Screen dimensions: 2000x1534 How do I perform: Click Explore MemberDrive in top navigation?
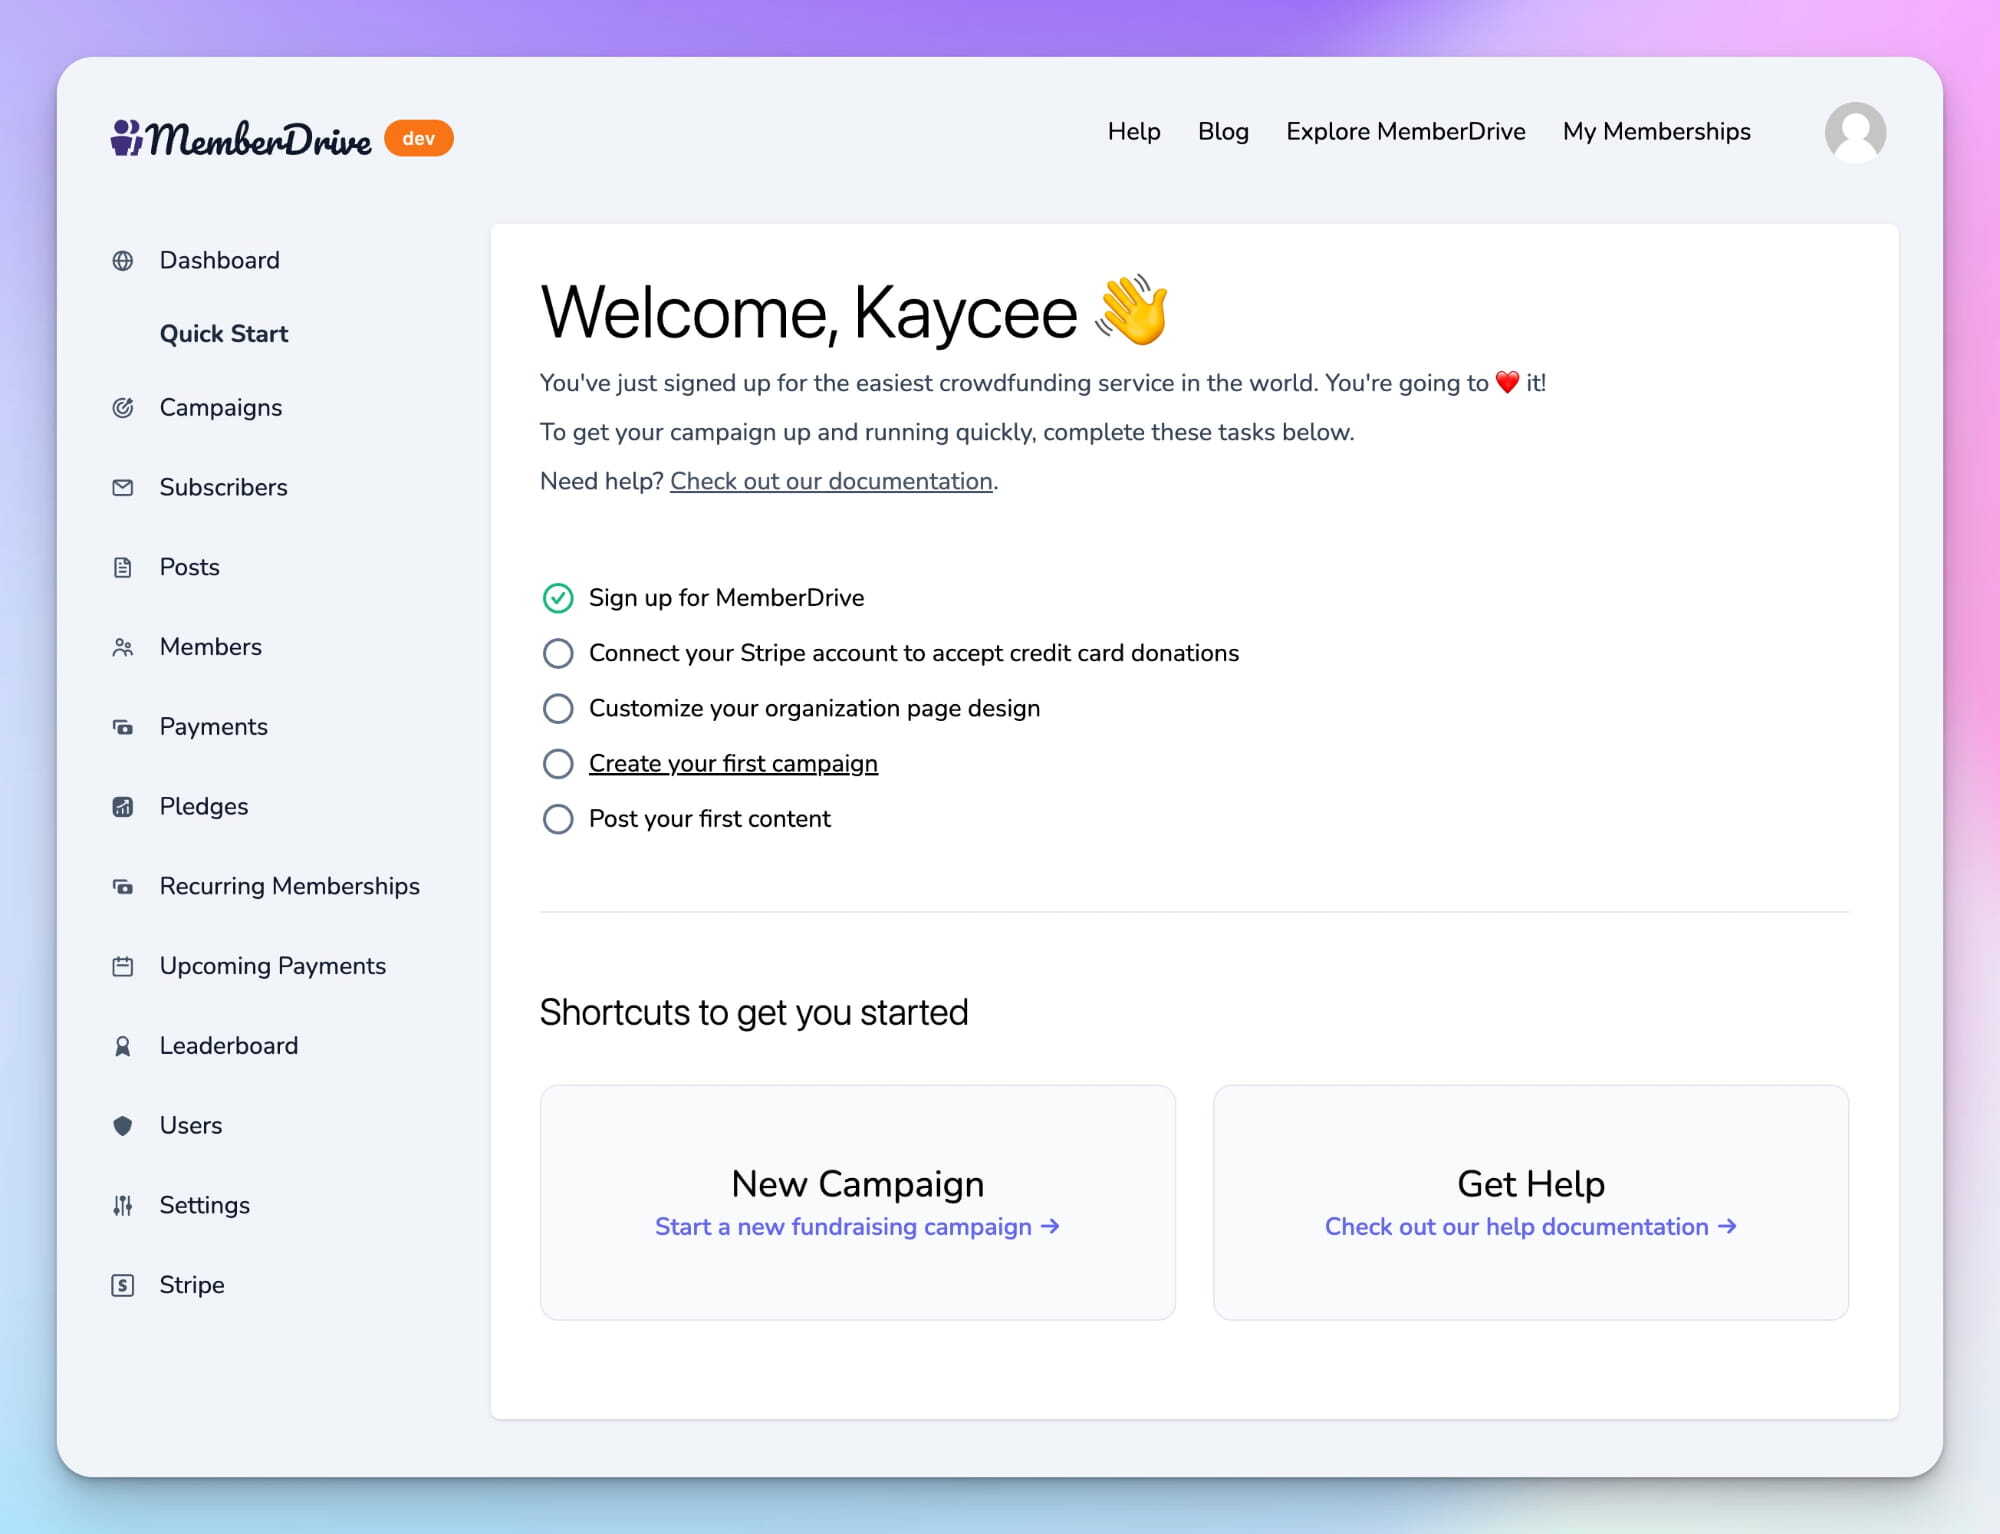[1406, 132]
